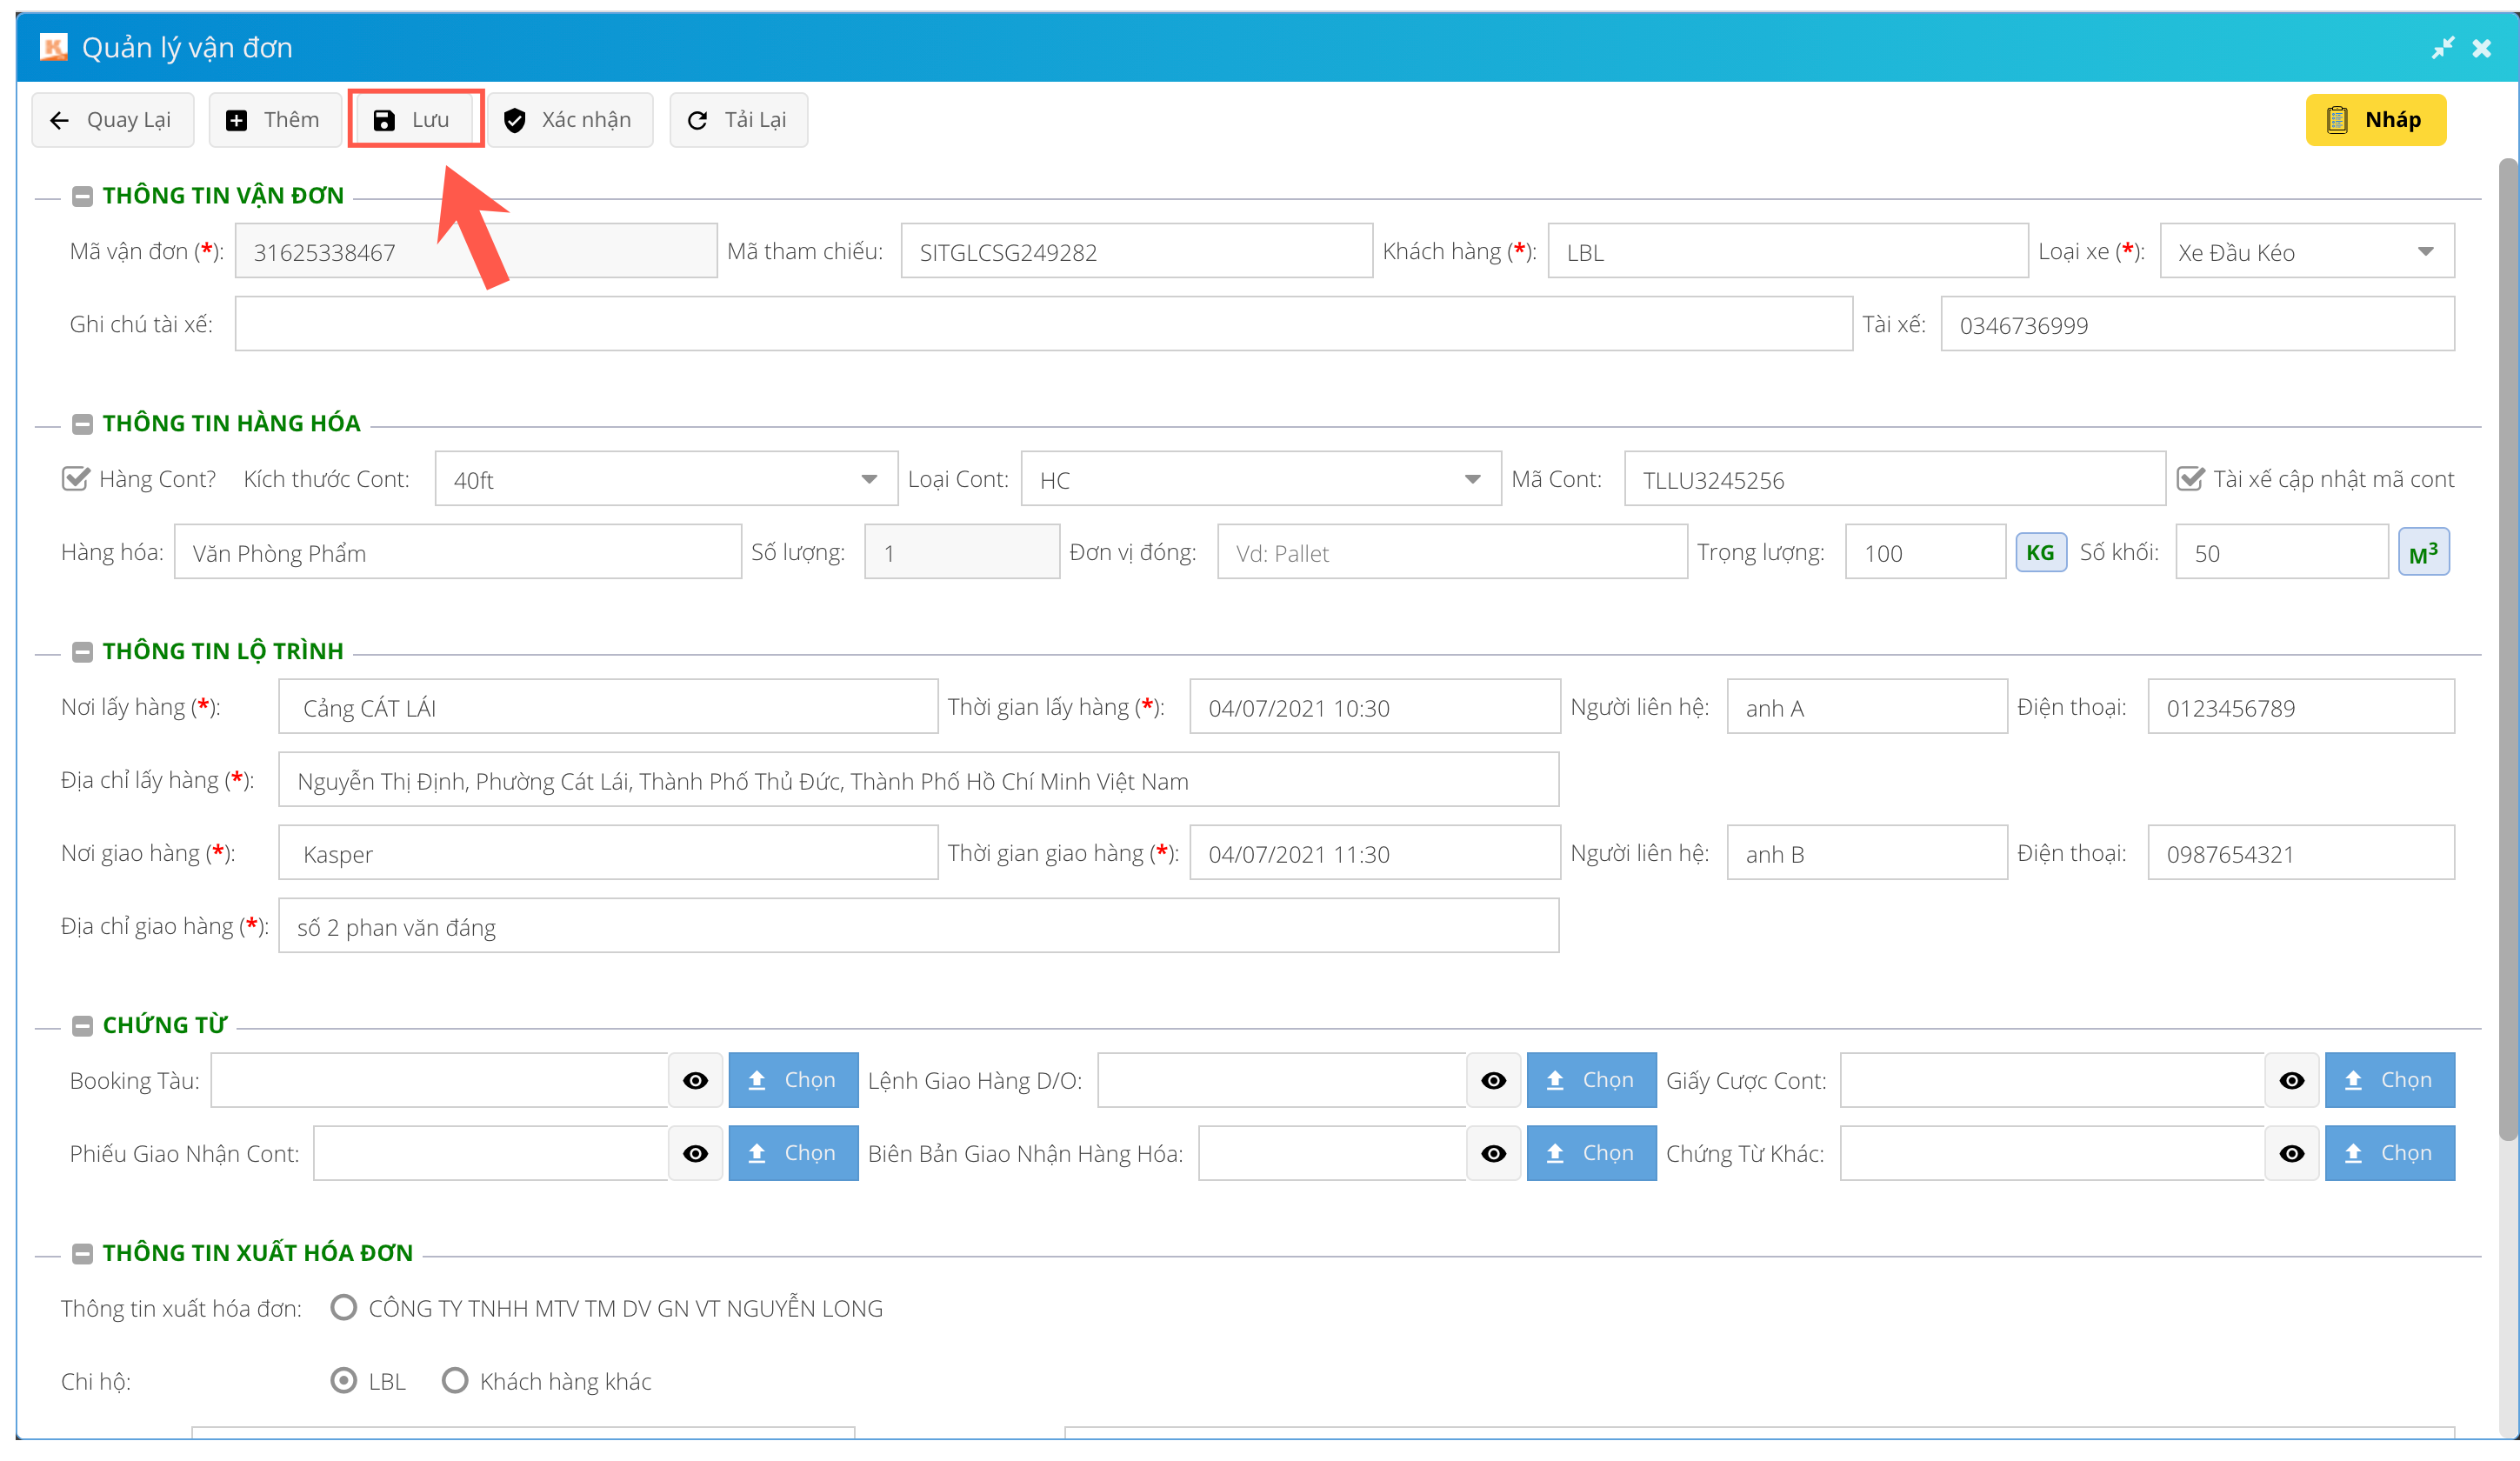
Task: Click the Thêm plus icon button
Action: (274, 120)
